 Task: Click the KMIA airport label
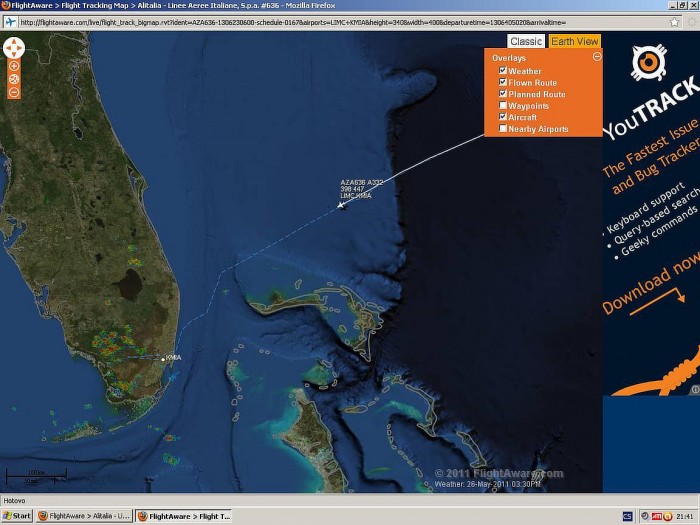(173, 358)
